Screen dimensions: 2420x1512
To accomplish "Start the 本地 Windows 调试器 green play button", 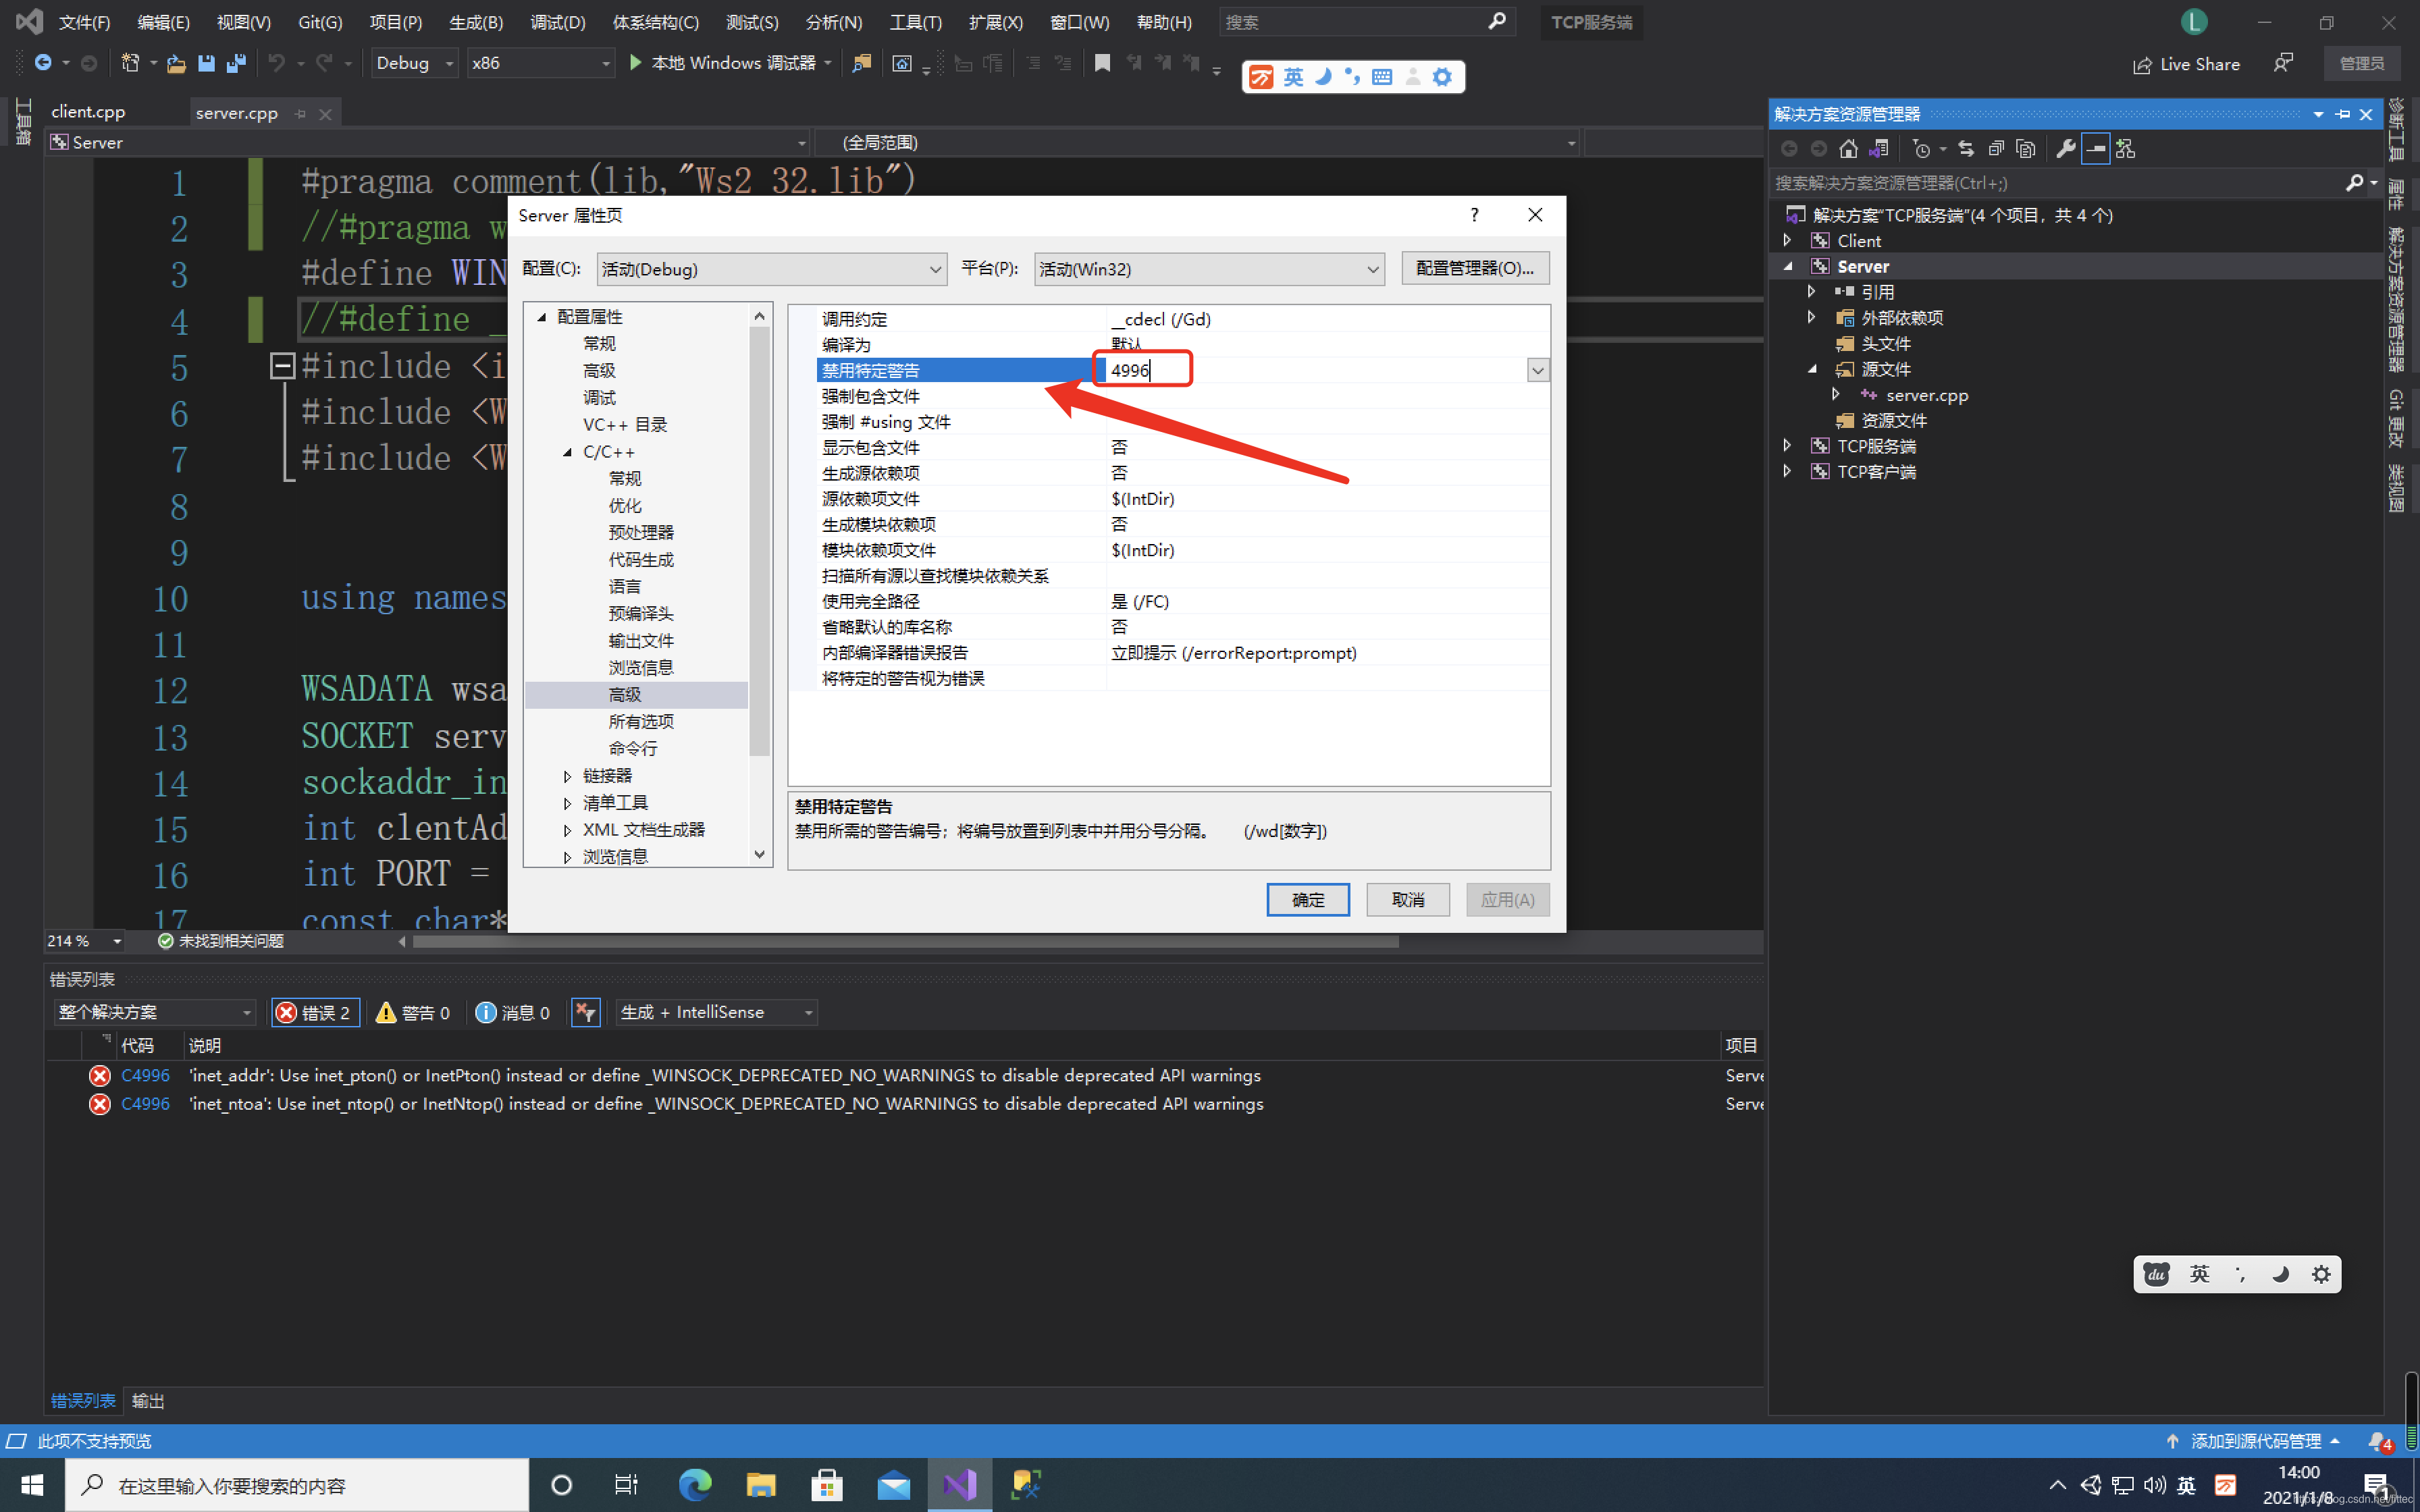I will pyautogui.click(x=635, y=63).
